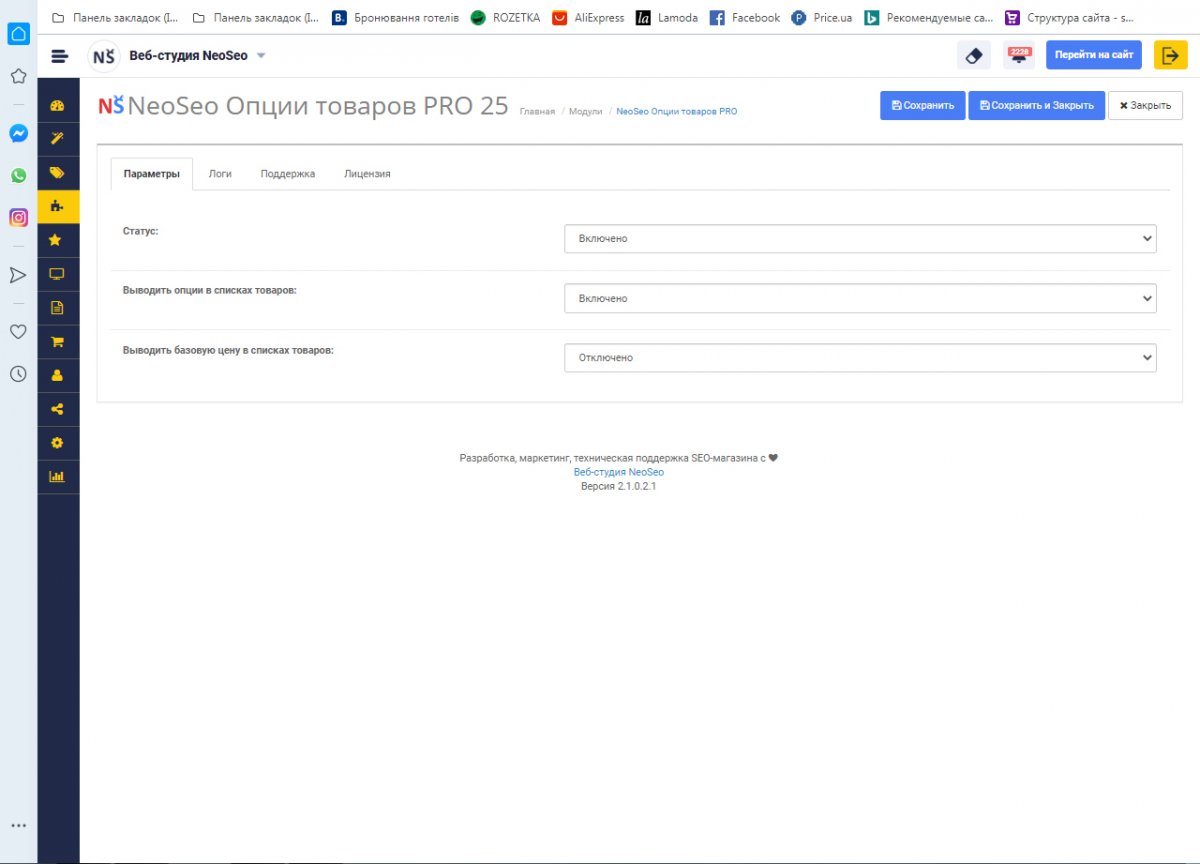This screenshot has width=1200, height=864.
Task: Click the yellow logout arrow icon
Action: click(x=1170, y=55)
